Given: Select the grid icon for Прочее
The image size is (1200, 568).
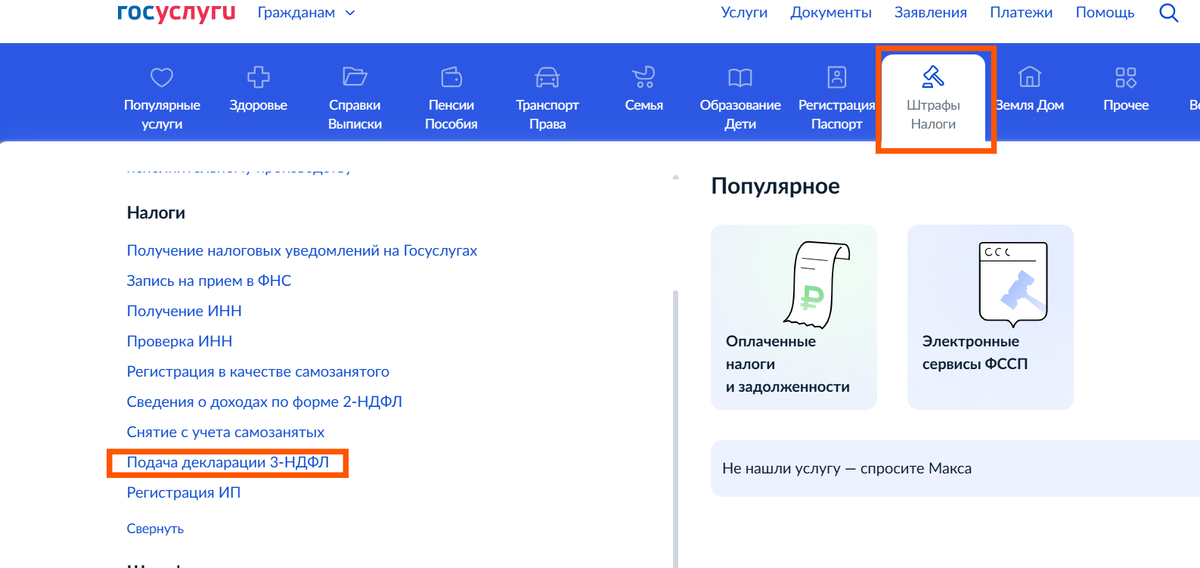Looking at the screenshot, I should pyautogui.click(x=1126, y=77).
